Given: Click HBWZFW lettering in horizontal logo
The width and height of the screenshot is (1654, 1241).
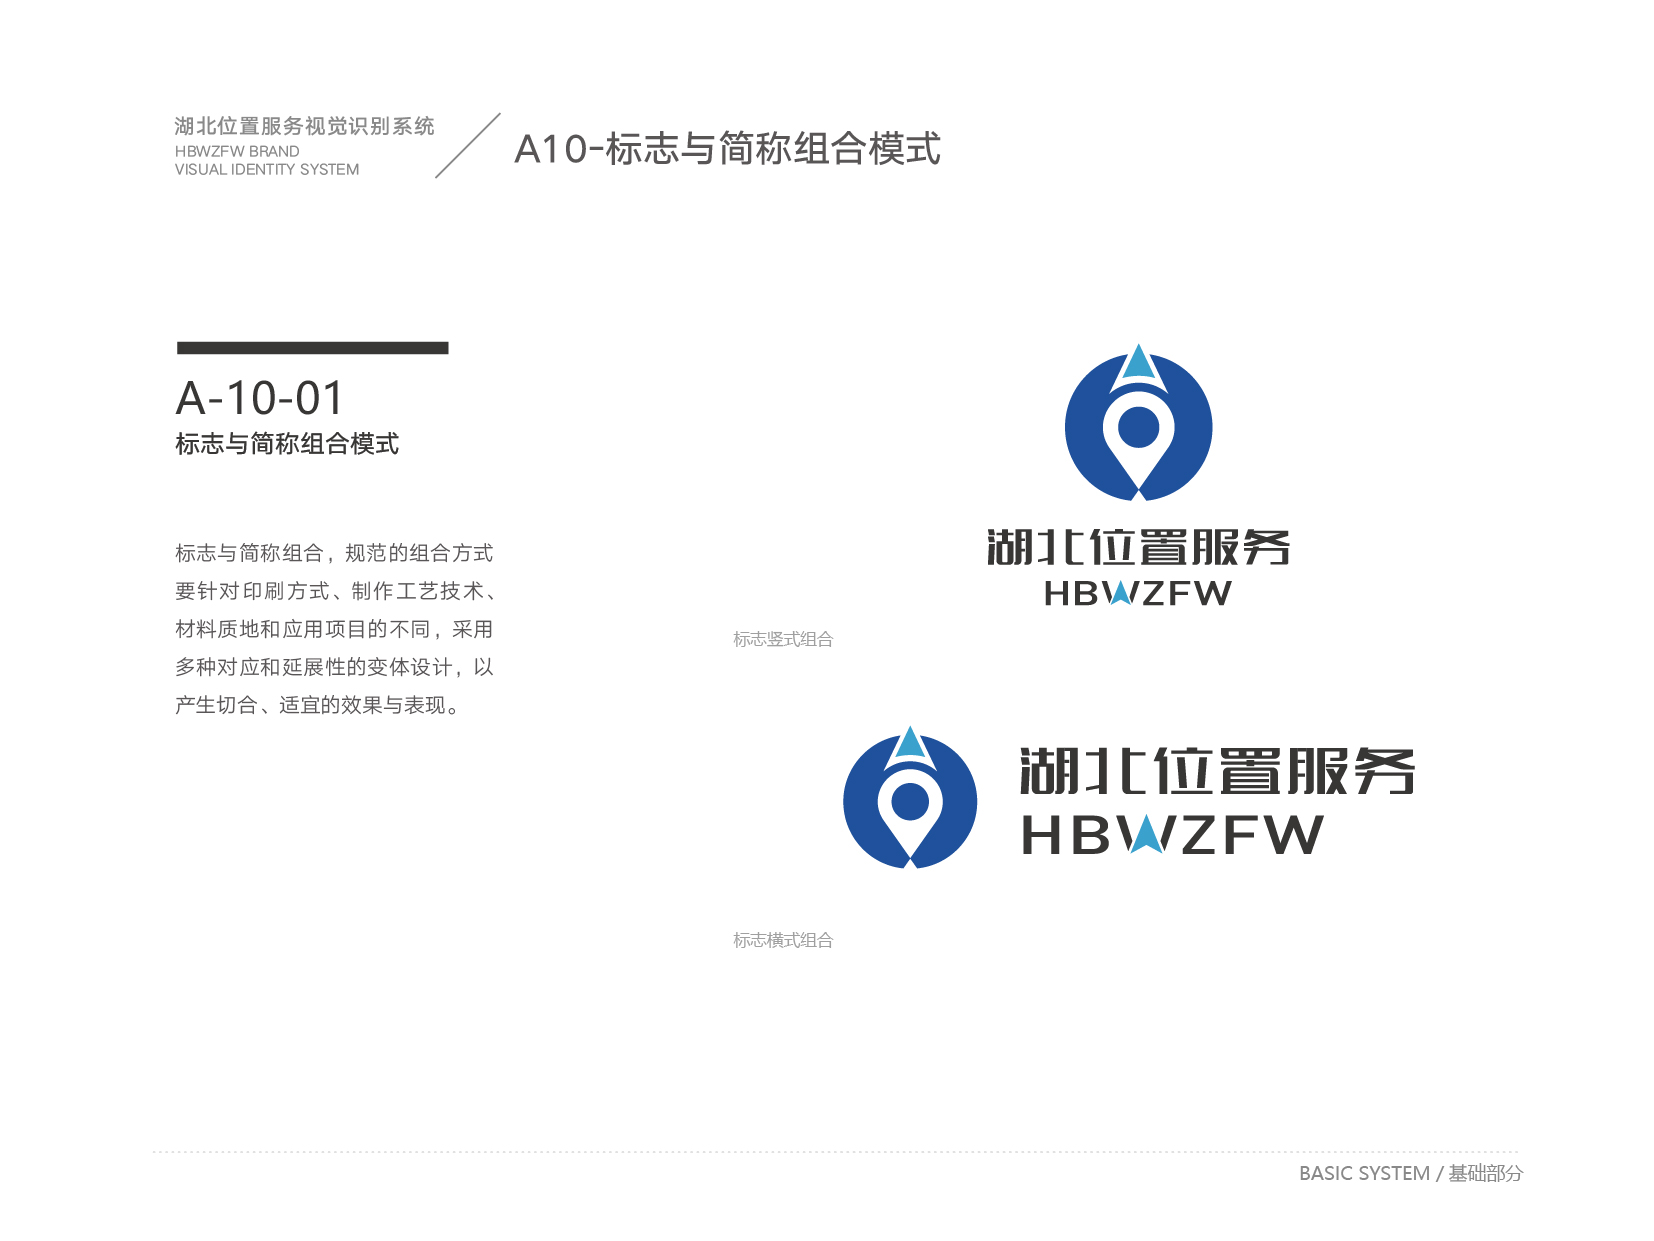Looking at the screenshot, I should pos(1172,834).
